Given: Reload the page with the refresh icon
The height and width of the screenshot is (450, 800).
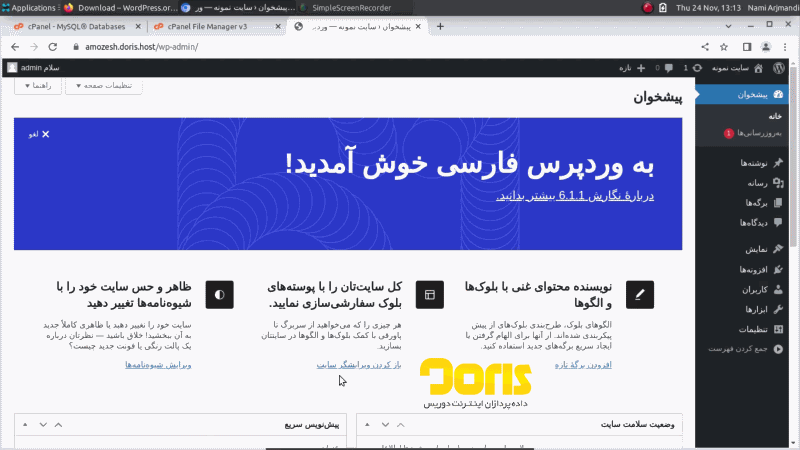Looking at the screenshot, I should point(53,47).
